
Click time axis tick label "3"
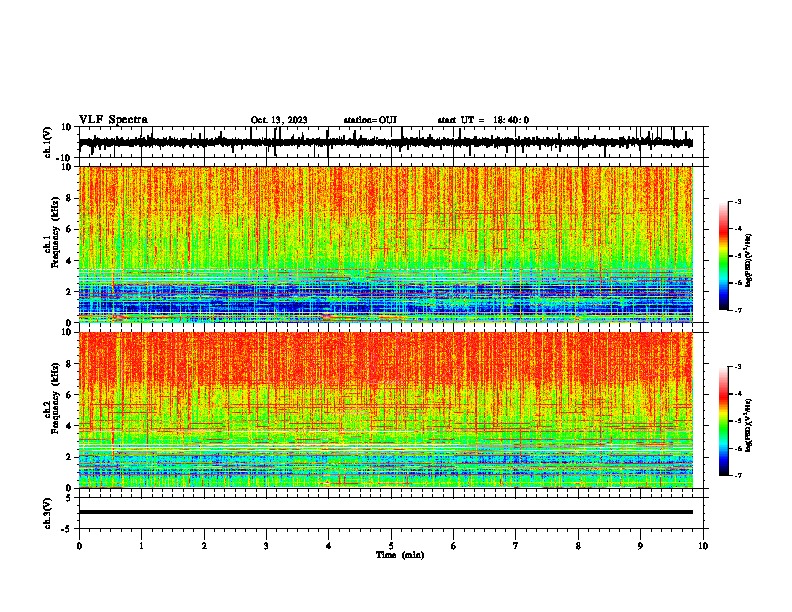[266, 546]
